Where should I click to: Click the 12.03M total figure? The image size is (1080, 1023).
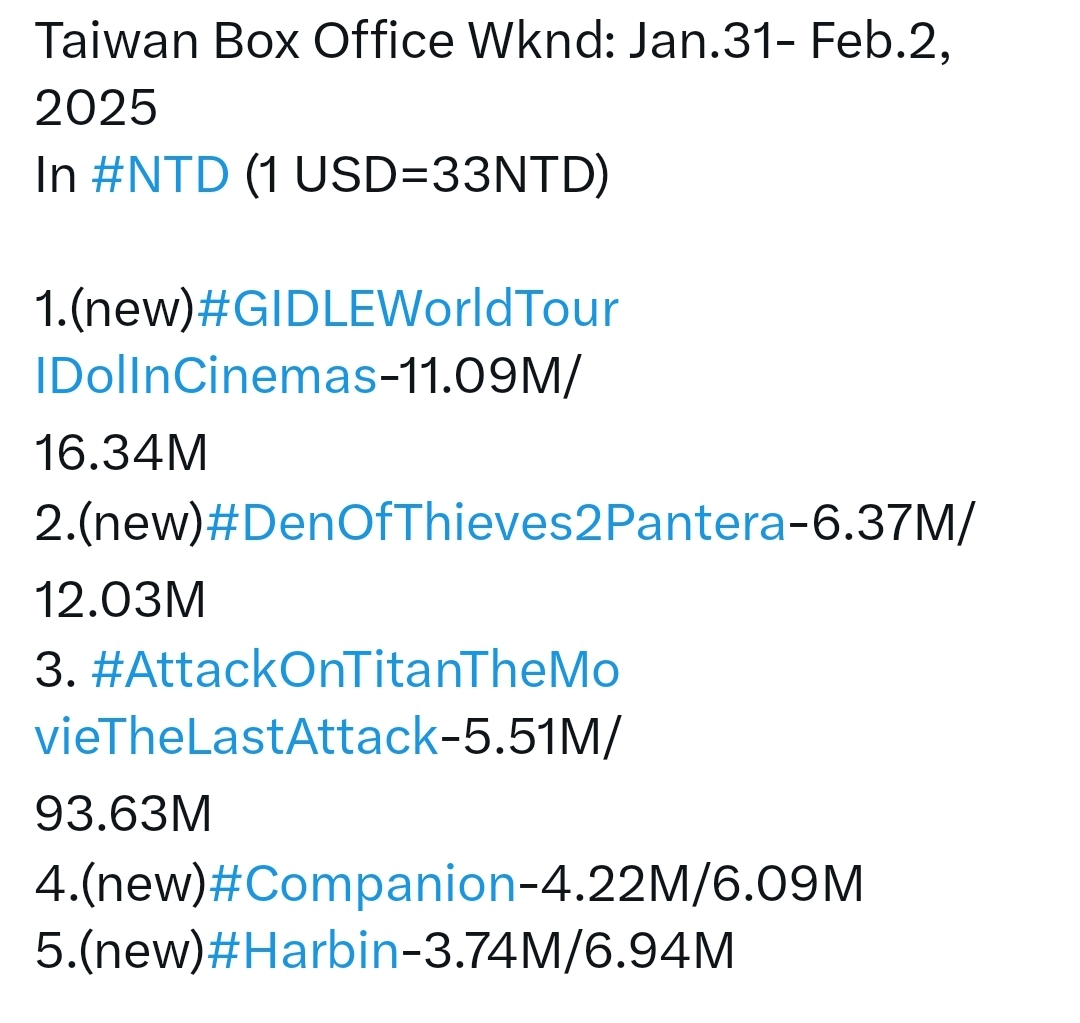[120, 600]
